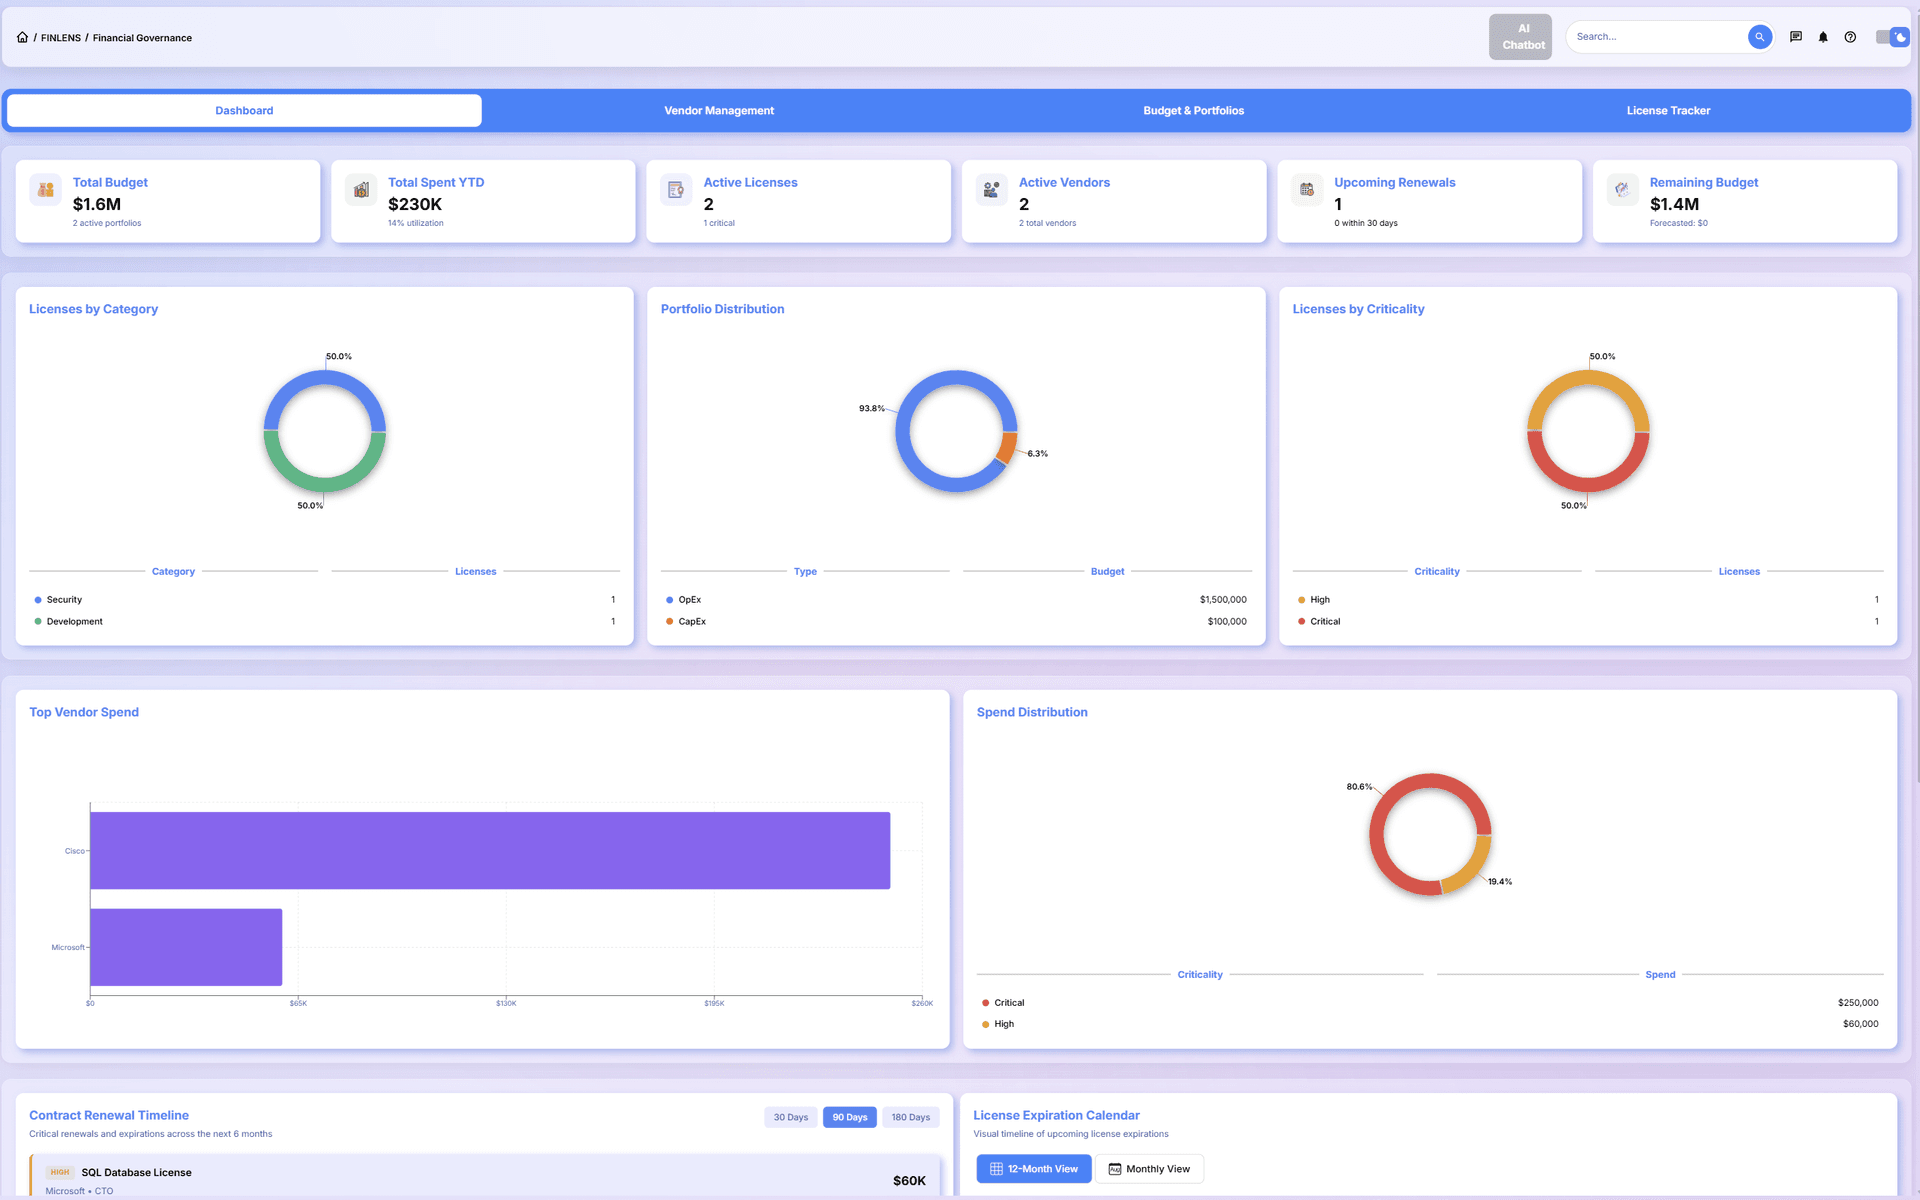
Task: Open the messages chat icon
Action: (x=1796, y=37)
